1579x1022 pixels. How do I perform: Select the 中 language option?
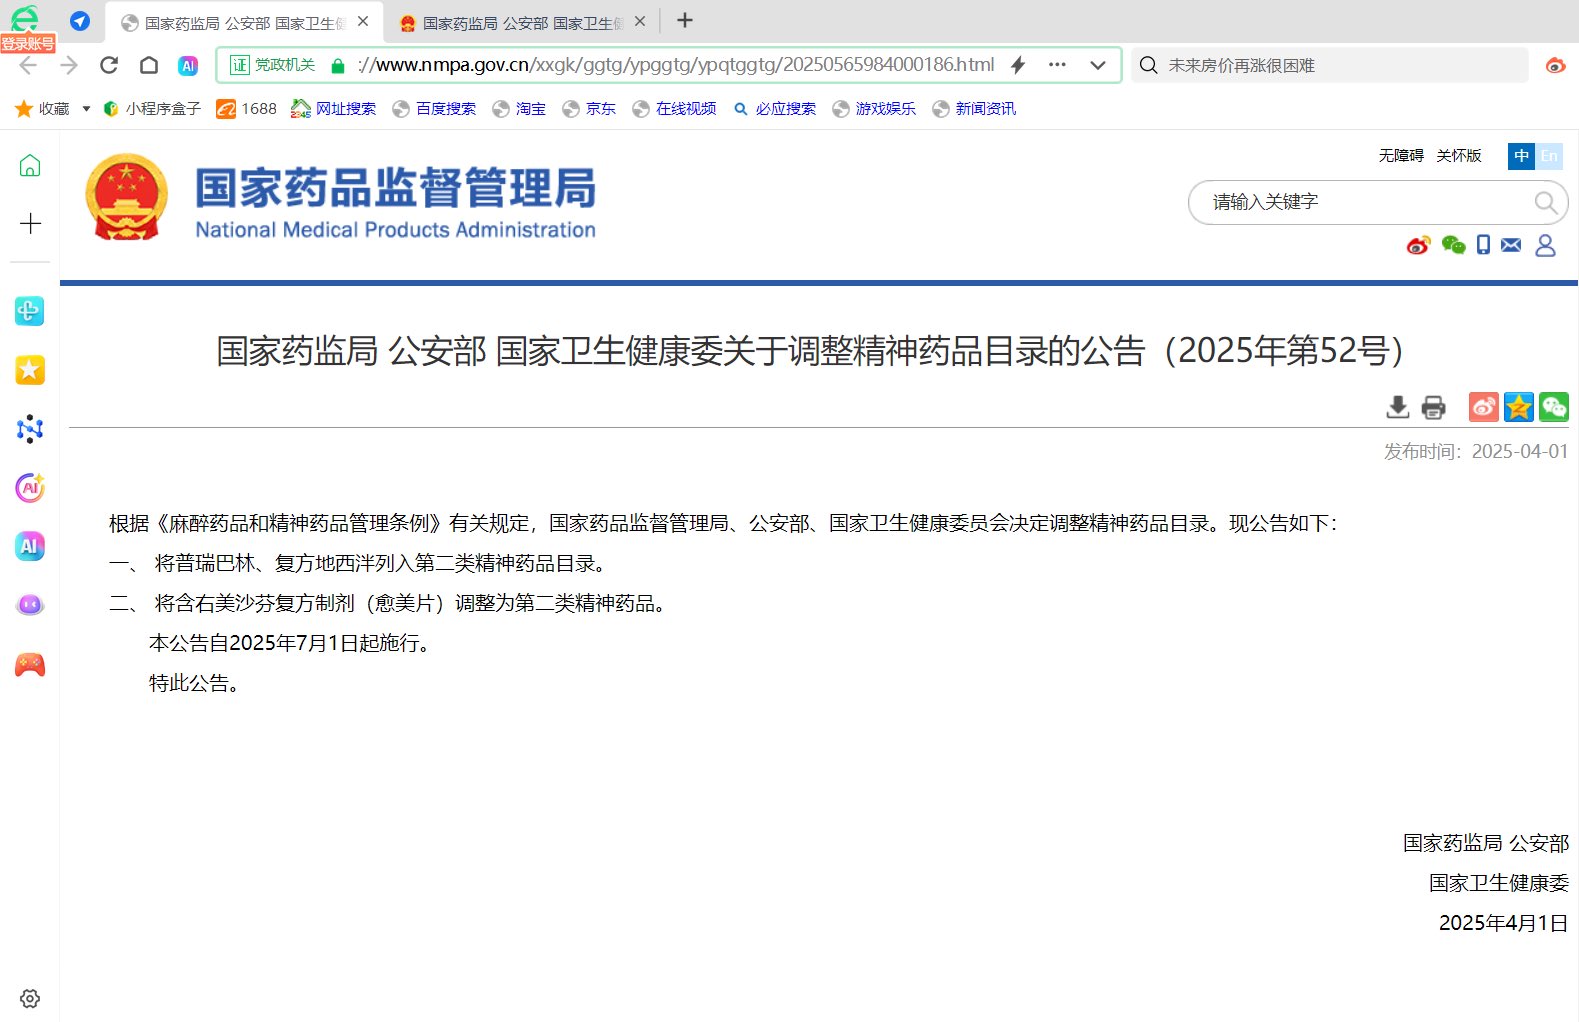(x=1521, y=156)
